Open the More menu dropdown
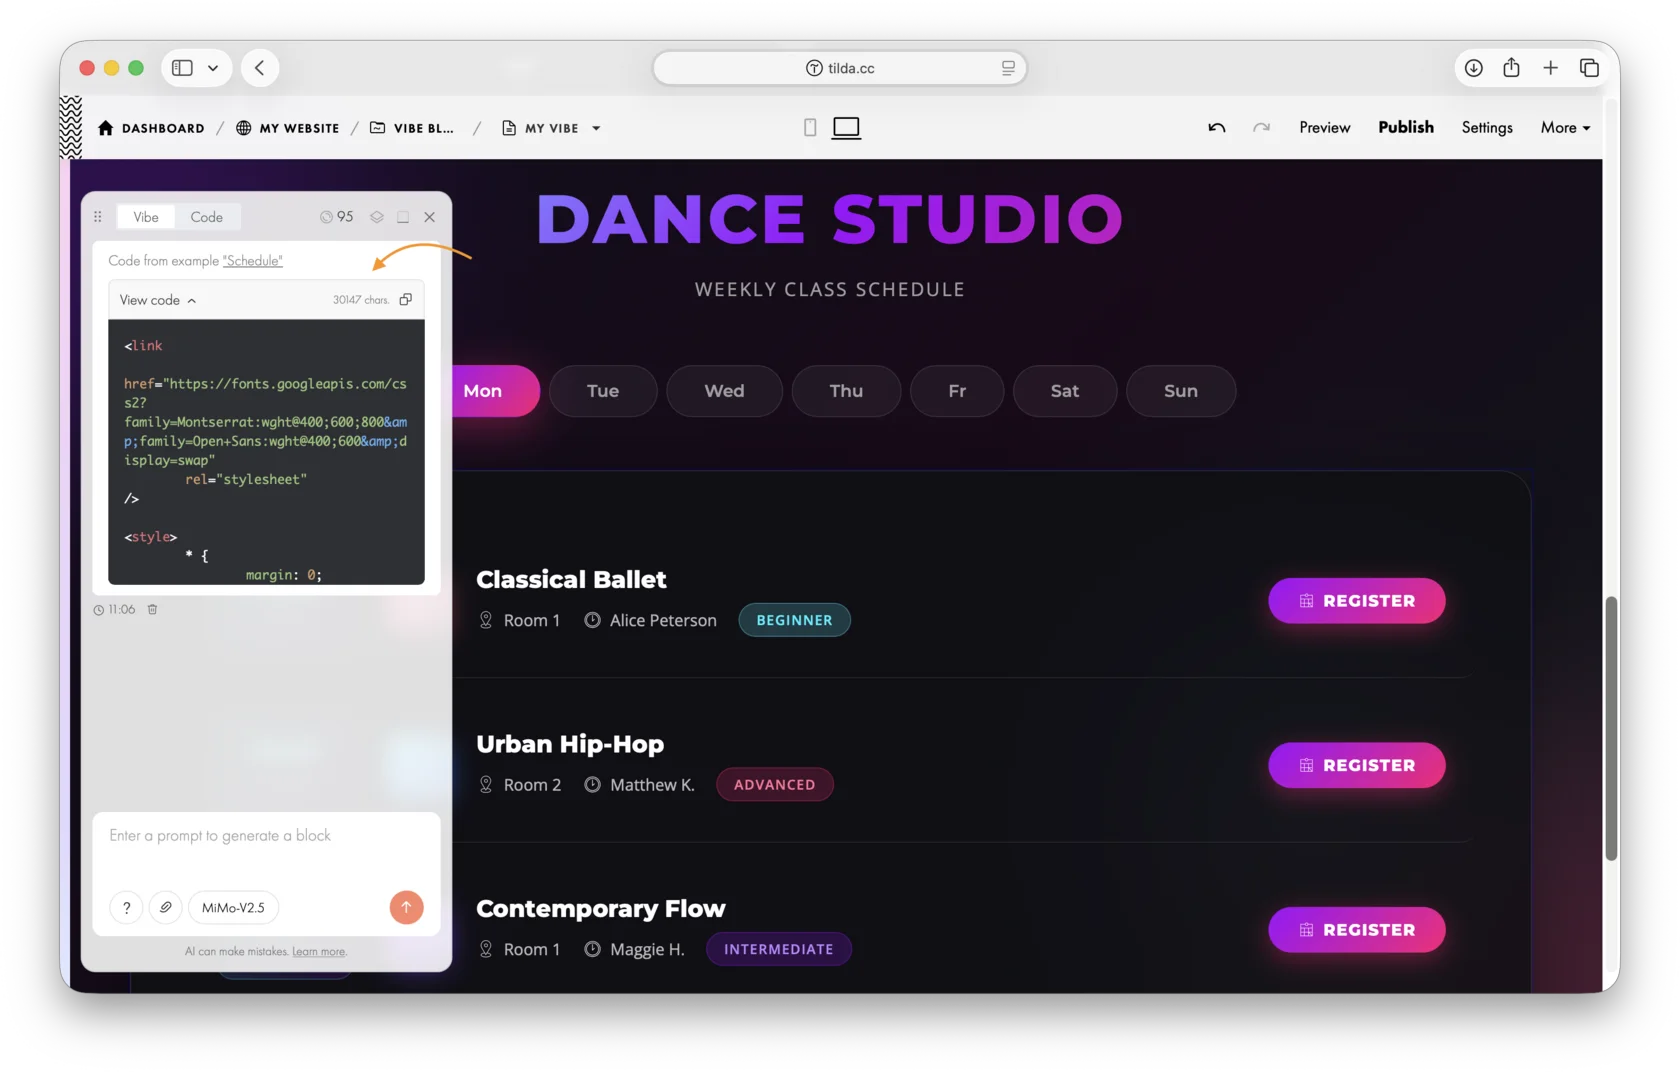This screenshot has width=1680, height=1072. (x=1565, y=127)
